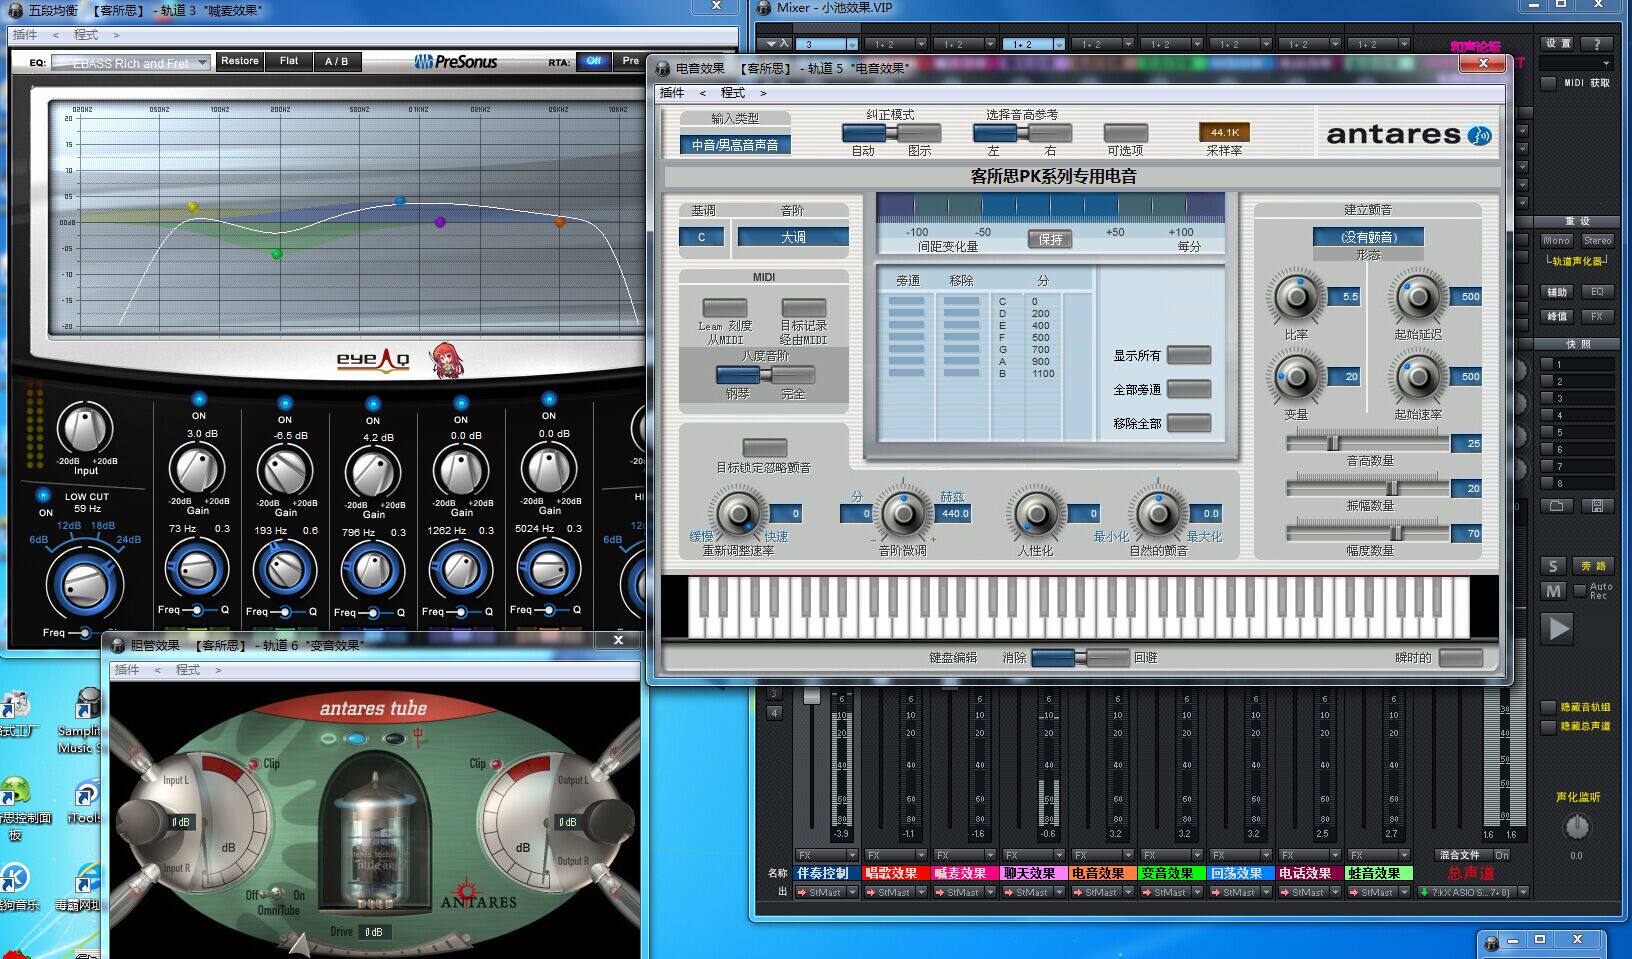Click the orange EQ band node on graph
The height and width of the screenshot is (959, 1632).
560,222
